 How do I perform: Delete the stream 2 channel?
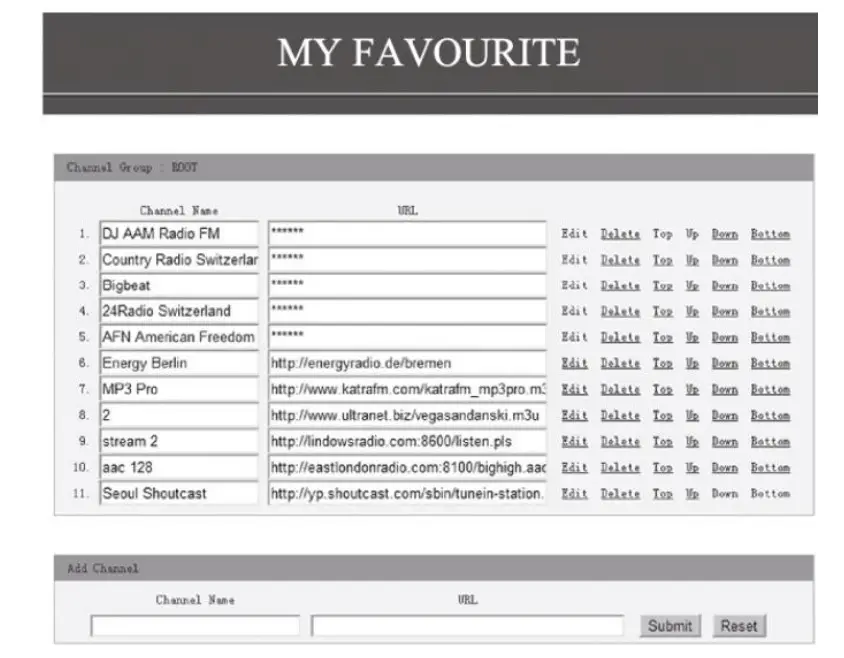pyautogui.click(x=620, y=442)
